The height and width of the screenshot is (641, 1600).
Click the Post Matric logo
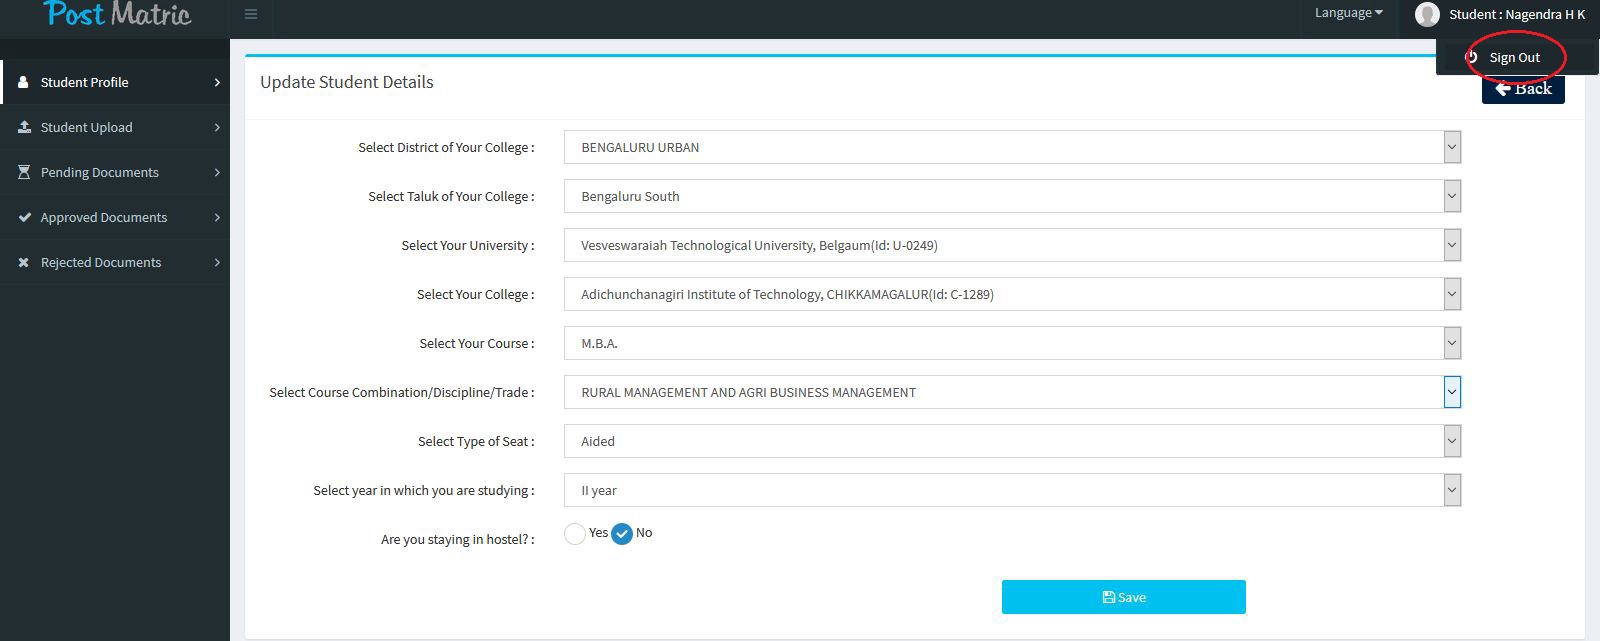[118, 14]
